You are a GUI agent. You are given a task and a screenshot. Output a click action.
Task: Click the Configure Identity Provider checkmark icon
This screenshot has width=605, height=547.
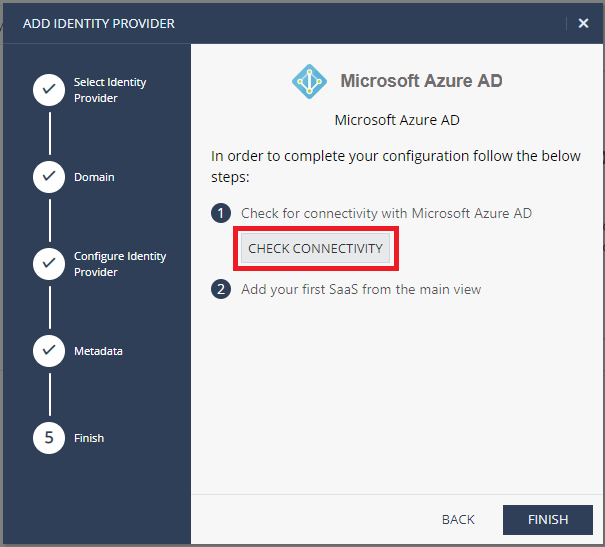(49, 264)
